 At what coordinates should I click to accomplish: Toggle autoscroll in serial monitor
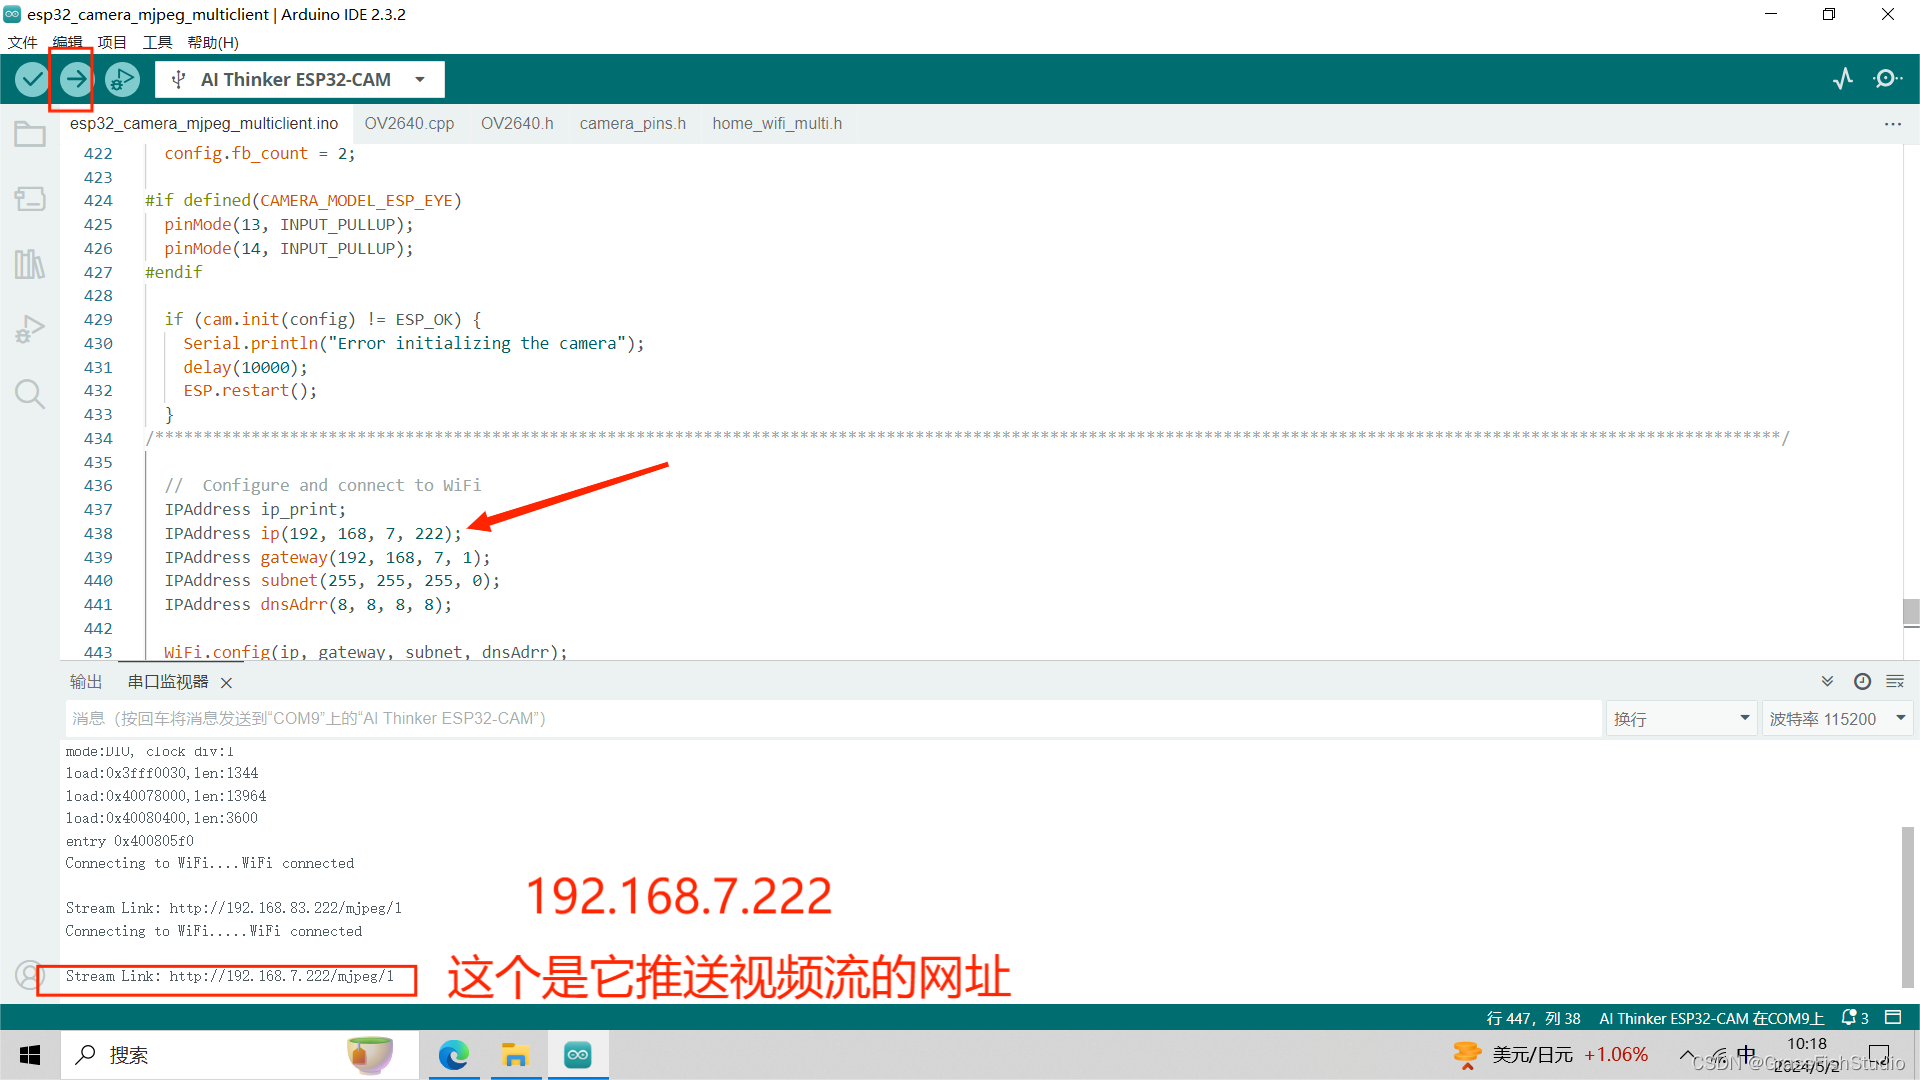click(x=1827, y=681)
